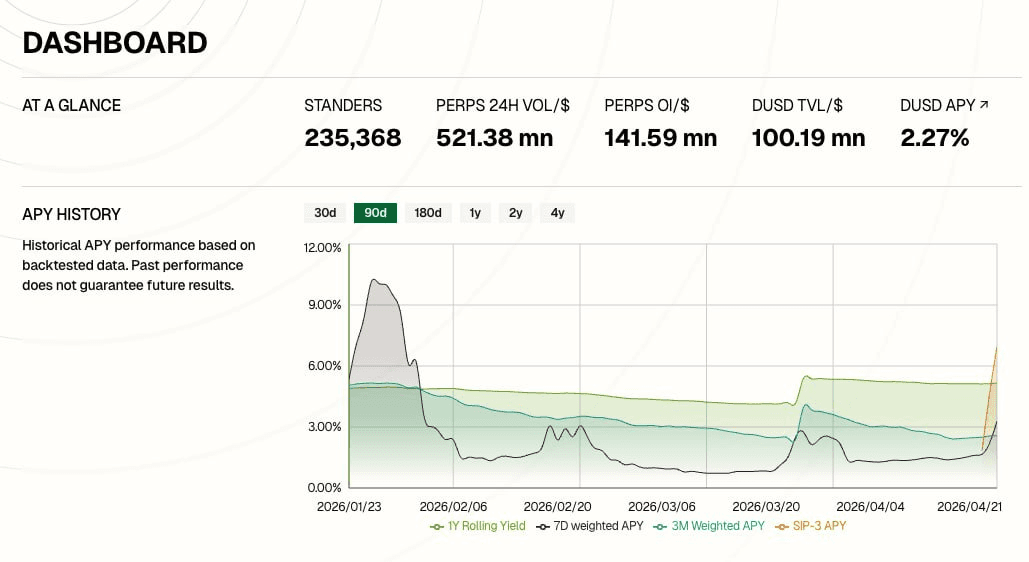Screen dimensions: 1029x562
Task: Select the 90d time range
Action: click(x=375, y=213)
